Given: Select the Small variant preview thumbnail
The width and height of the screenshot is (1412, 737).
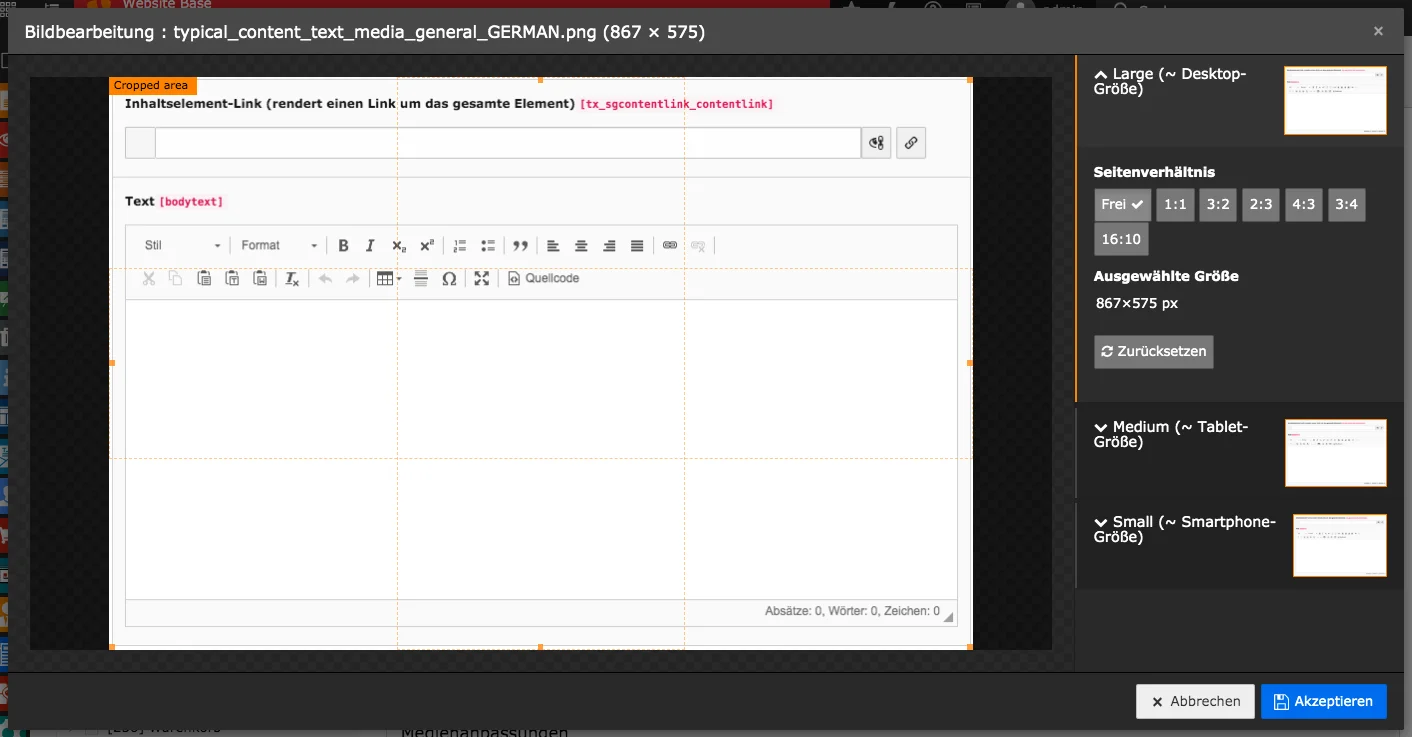Looking at the screenshot, I should click(1339, 545).
